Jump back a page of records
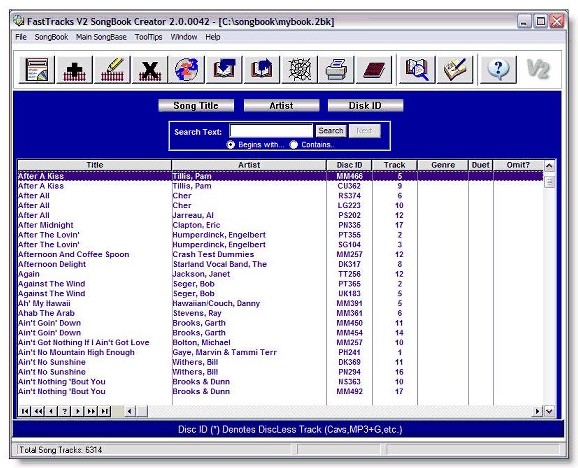This screenshot has width=578, height=468. (38, 411)
